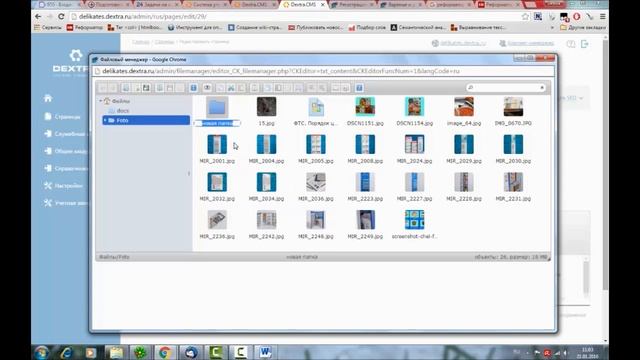Create a new folder with toolbar icon

(126, 88)
